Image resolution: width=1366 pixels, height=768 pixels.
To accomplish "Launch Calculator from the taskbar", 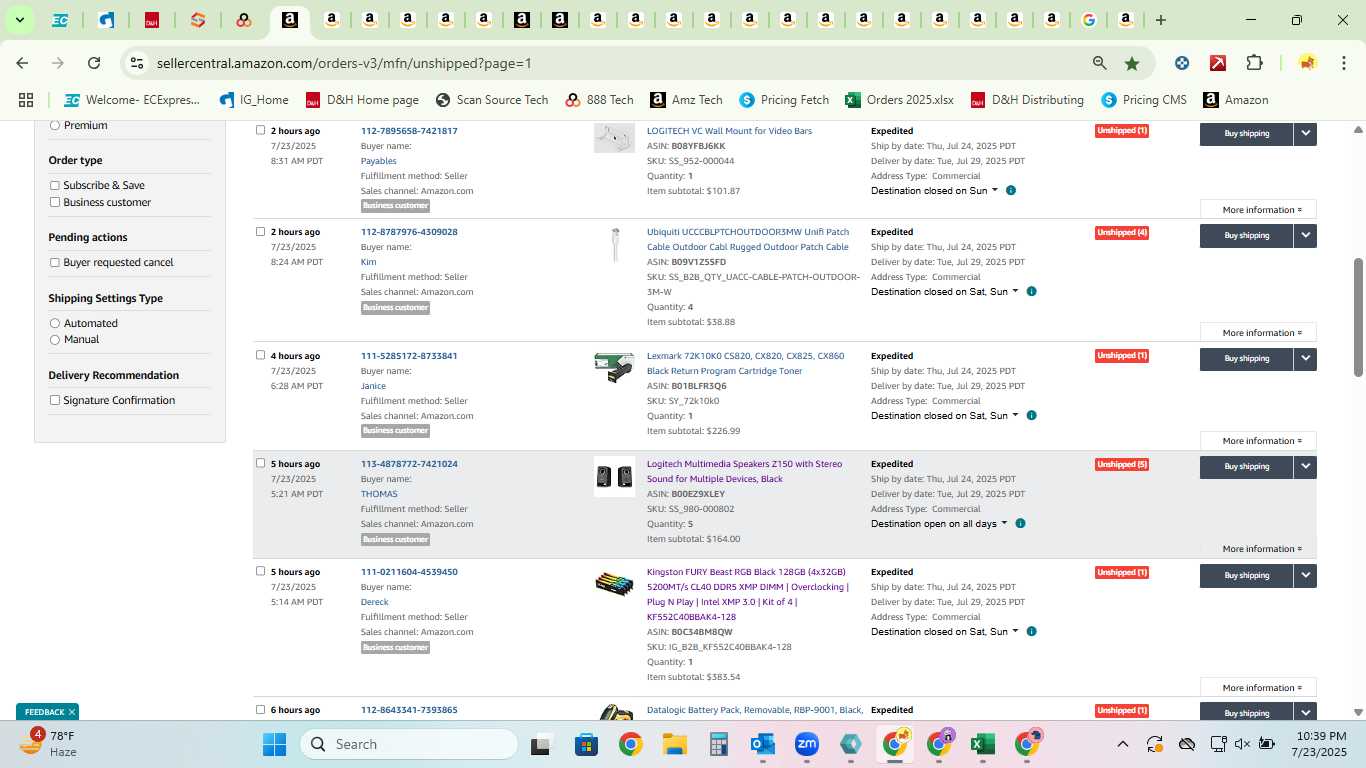I will (x=718, y=744).
